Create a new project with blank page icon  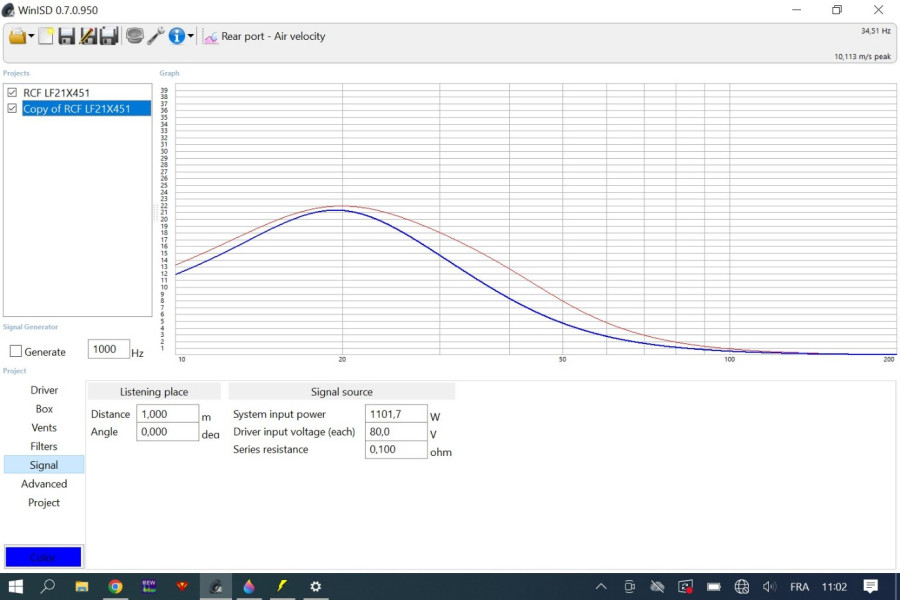click(x=46, y=36)
